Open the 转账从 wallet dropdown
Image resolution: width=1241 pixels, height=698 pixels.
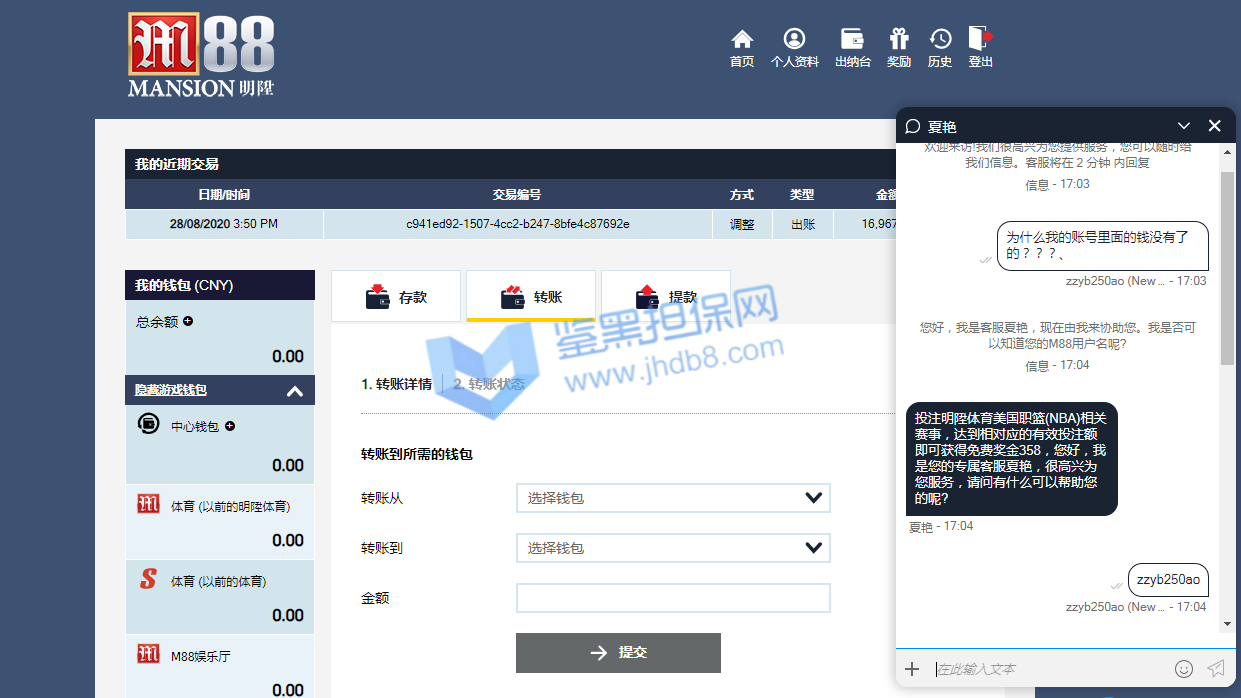pyautogui.click(x=673, y=498)
